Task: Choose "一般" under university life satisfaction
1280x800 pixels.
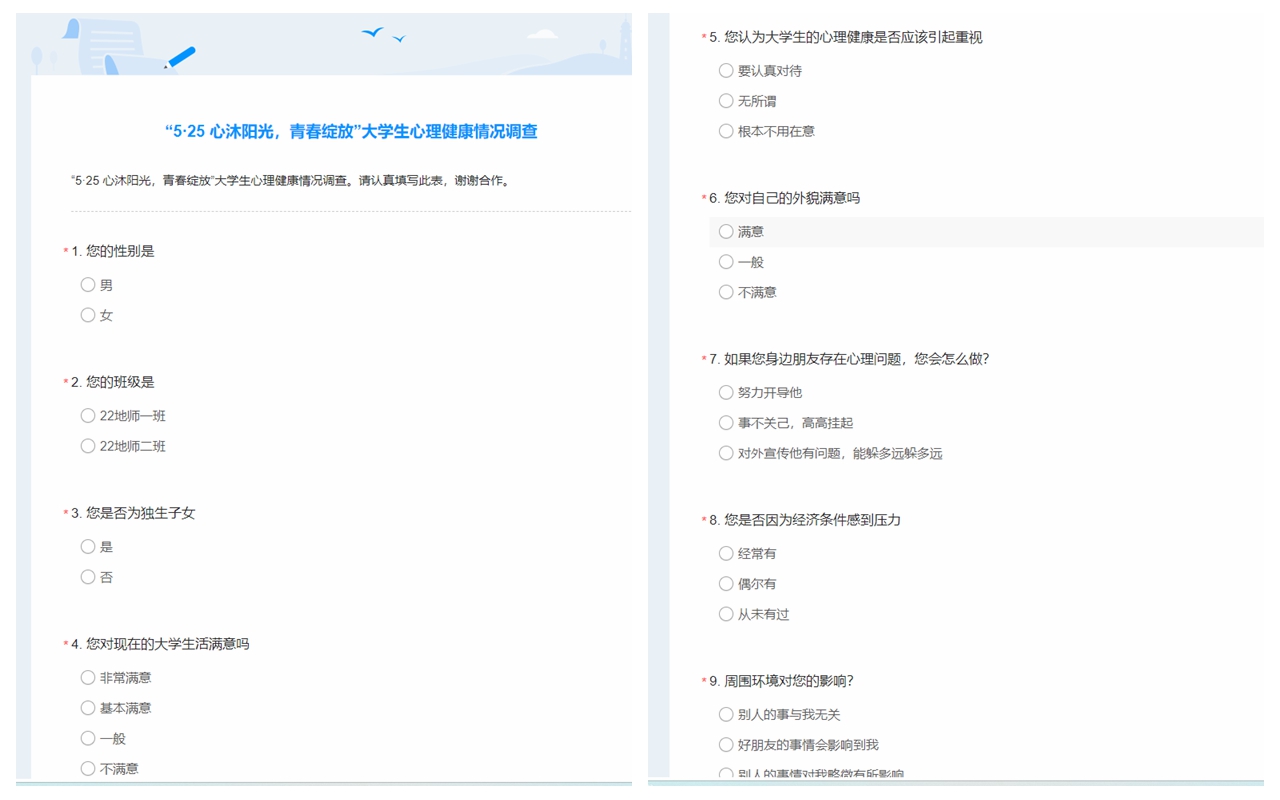Action: [88, 738]
